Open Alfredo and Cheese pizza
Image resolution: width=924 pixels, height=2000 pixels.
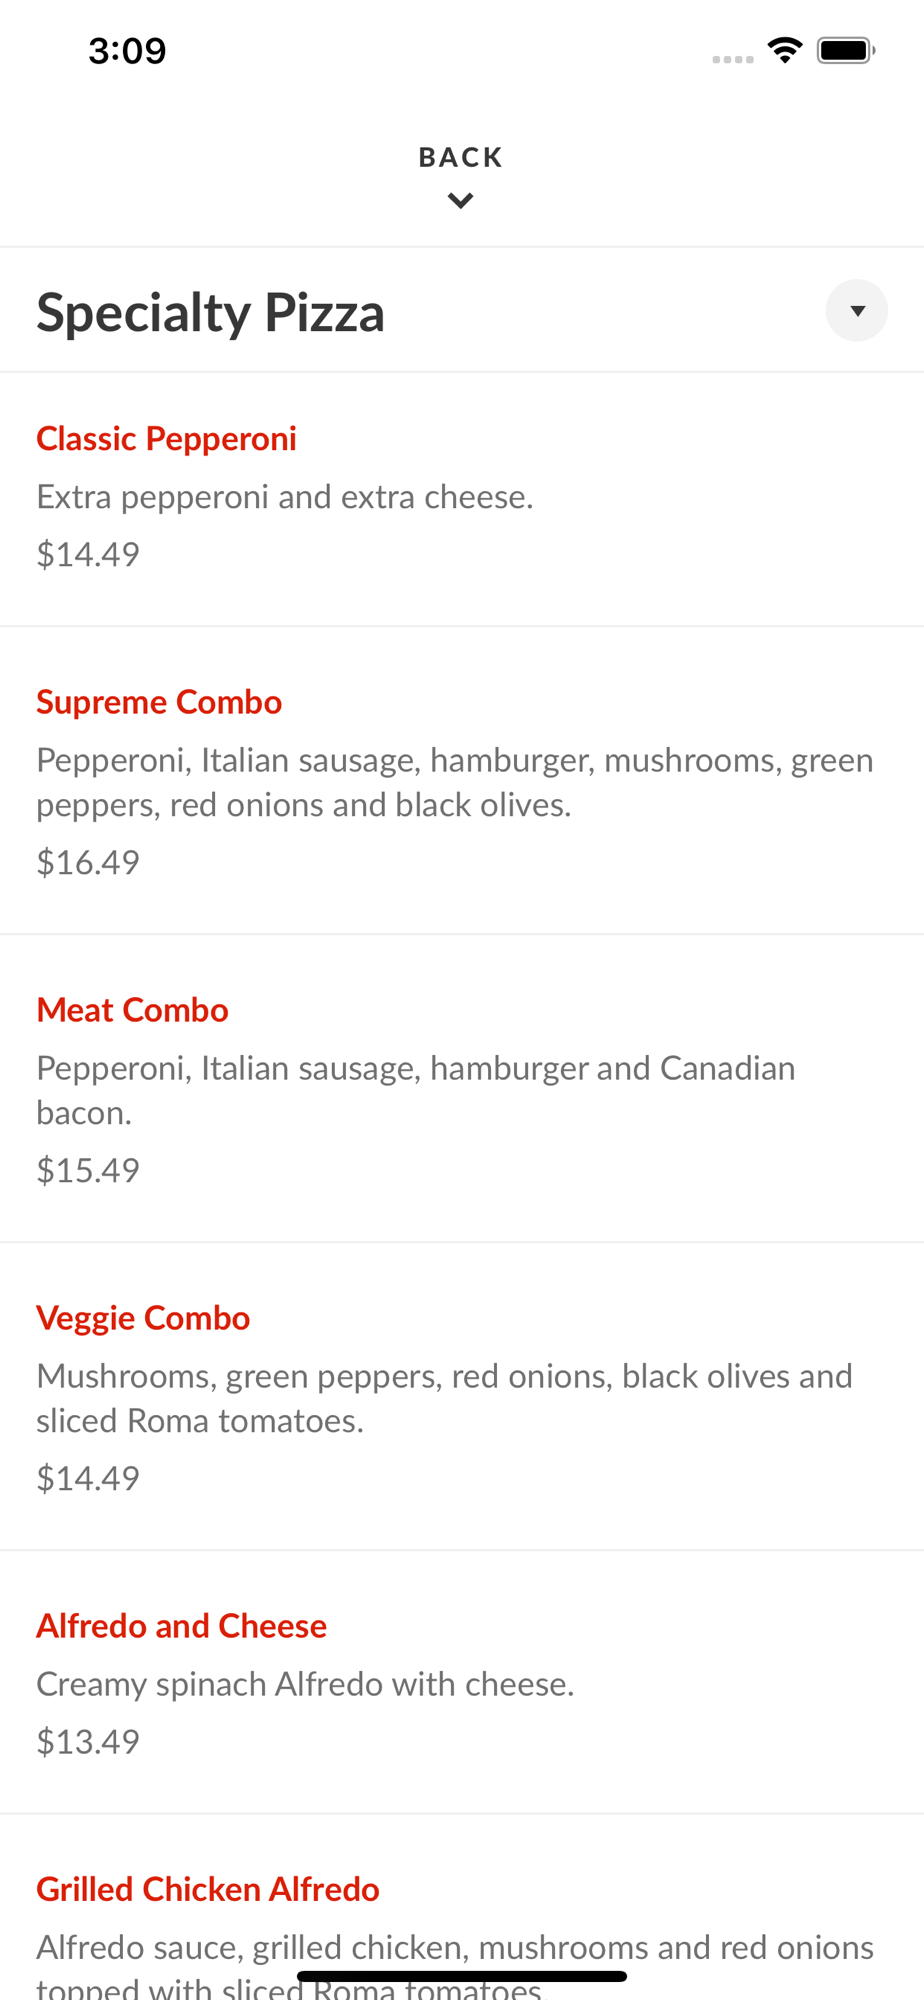click(181, 1626)
